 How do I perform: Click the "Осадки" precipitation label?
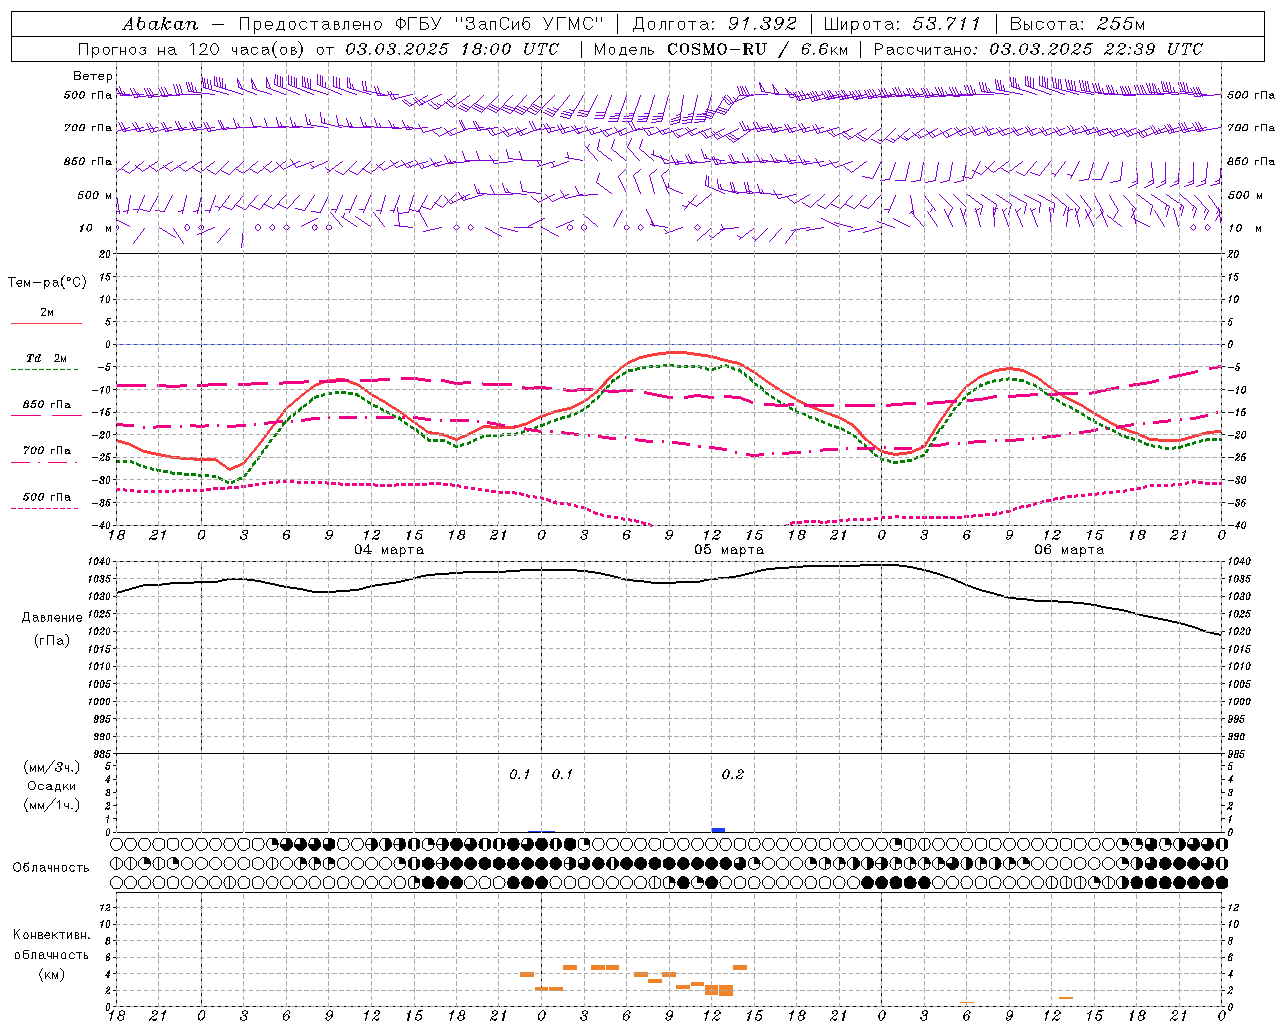click(x=52, y=787)
